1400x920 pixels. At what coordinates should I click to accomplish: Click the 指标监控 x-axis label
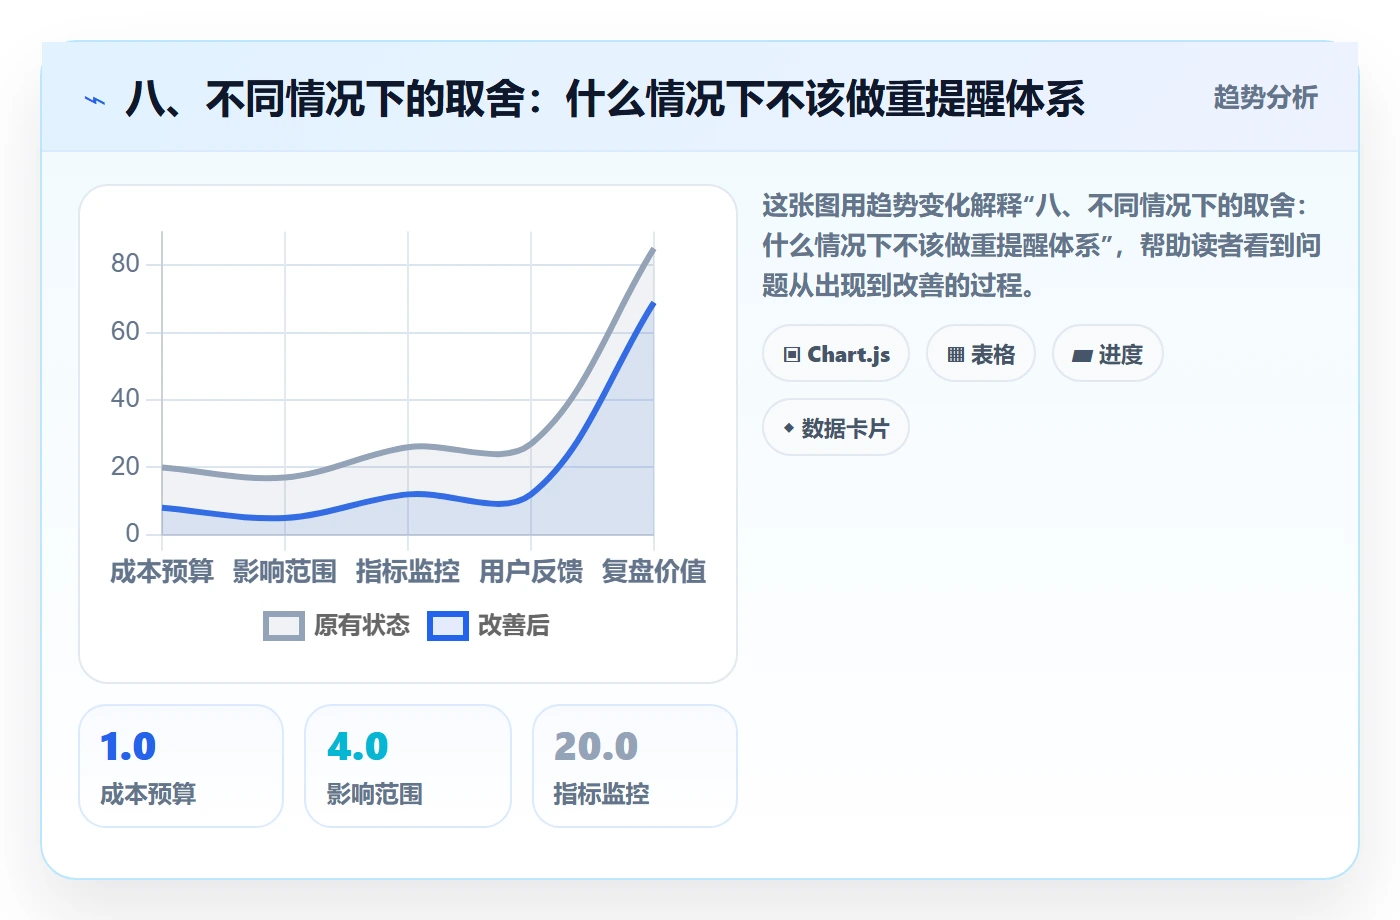click(408, 572)
